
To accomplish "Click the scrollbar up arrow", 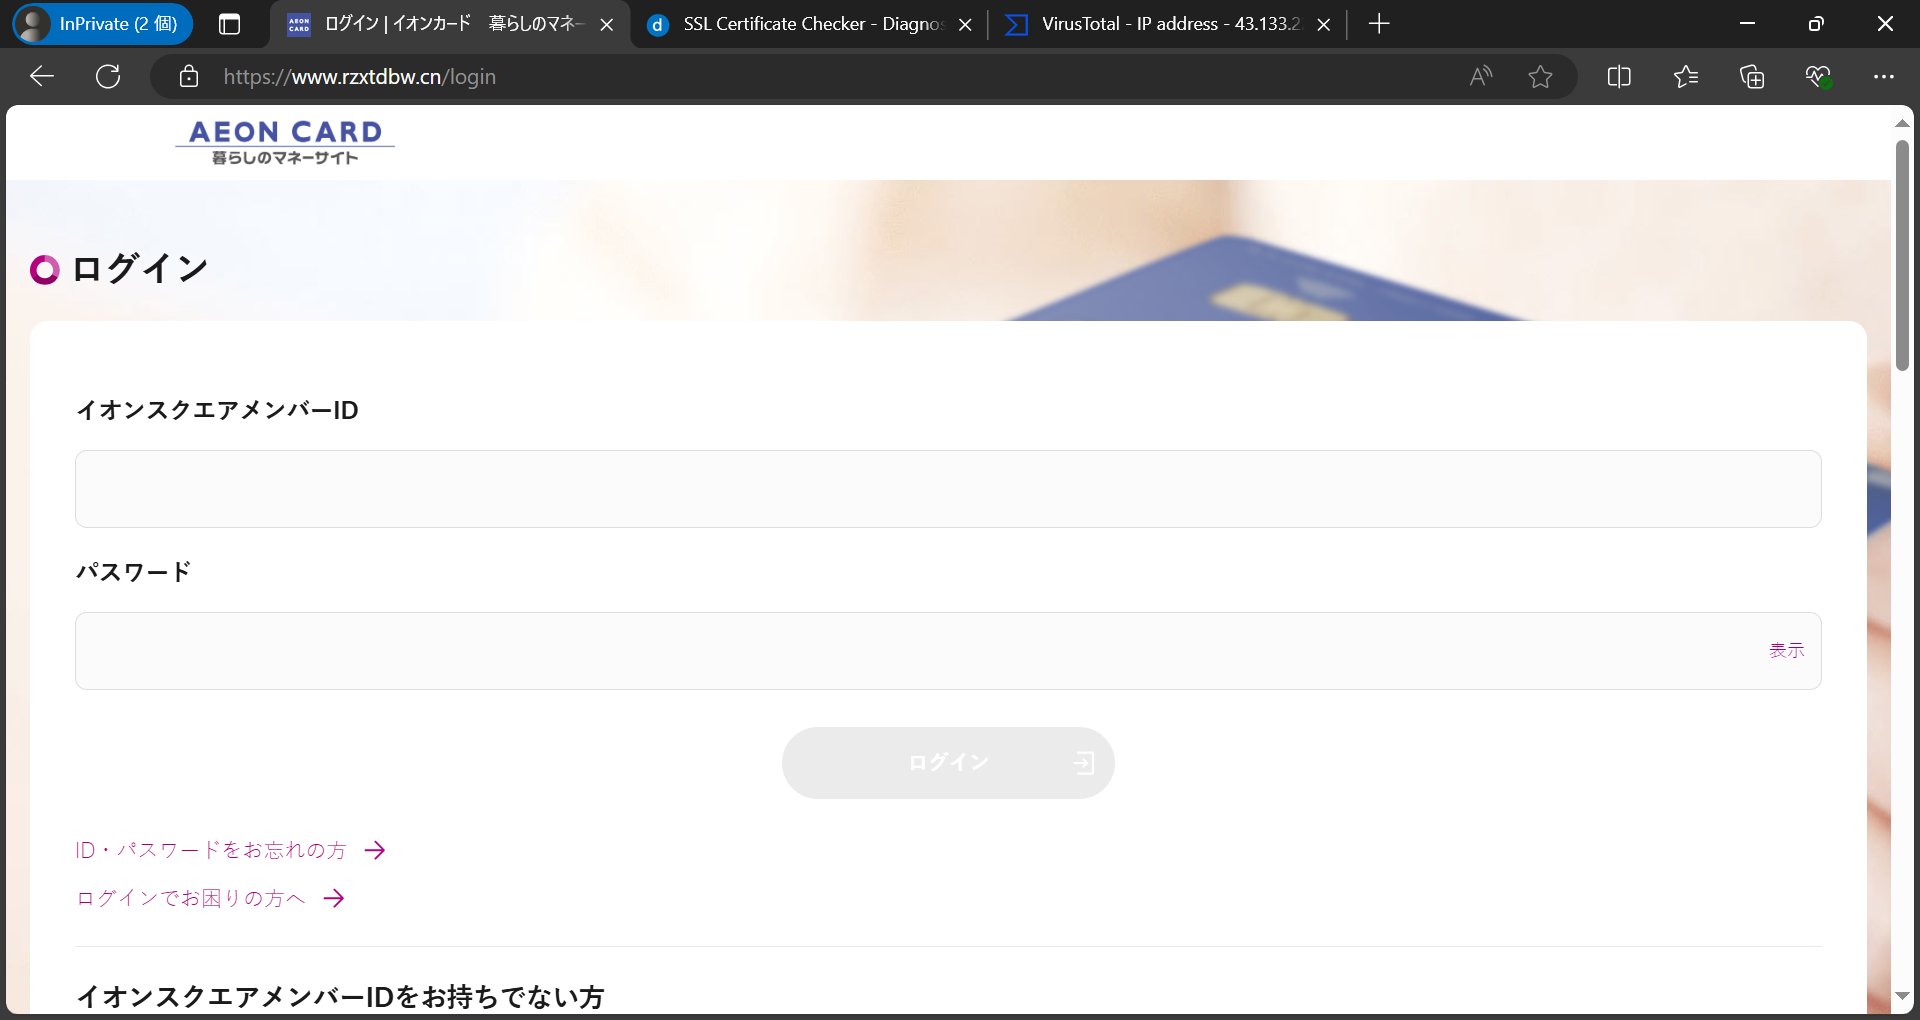I will point(1902,124).
